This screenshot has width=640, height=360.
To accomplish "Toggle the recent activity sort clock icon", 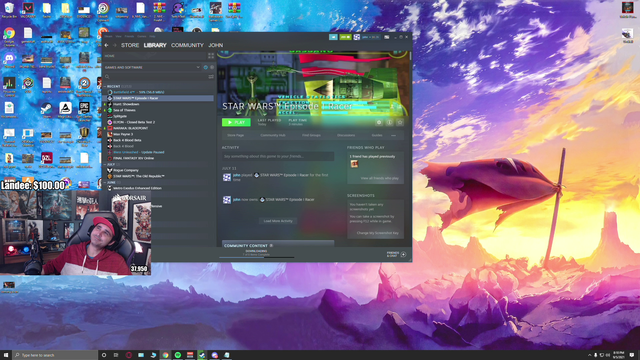I will pyautogui.click(x=206, y=67).
